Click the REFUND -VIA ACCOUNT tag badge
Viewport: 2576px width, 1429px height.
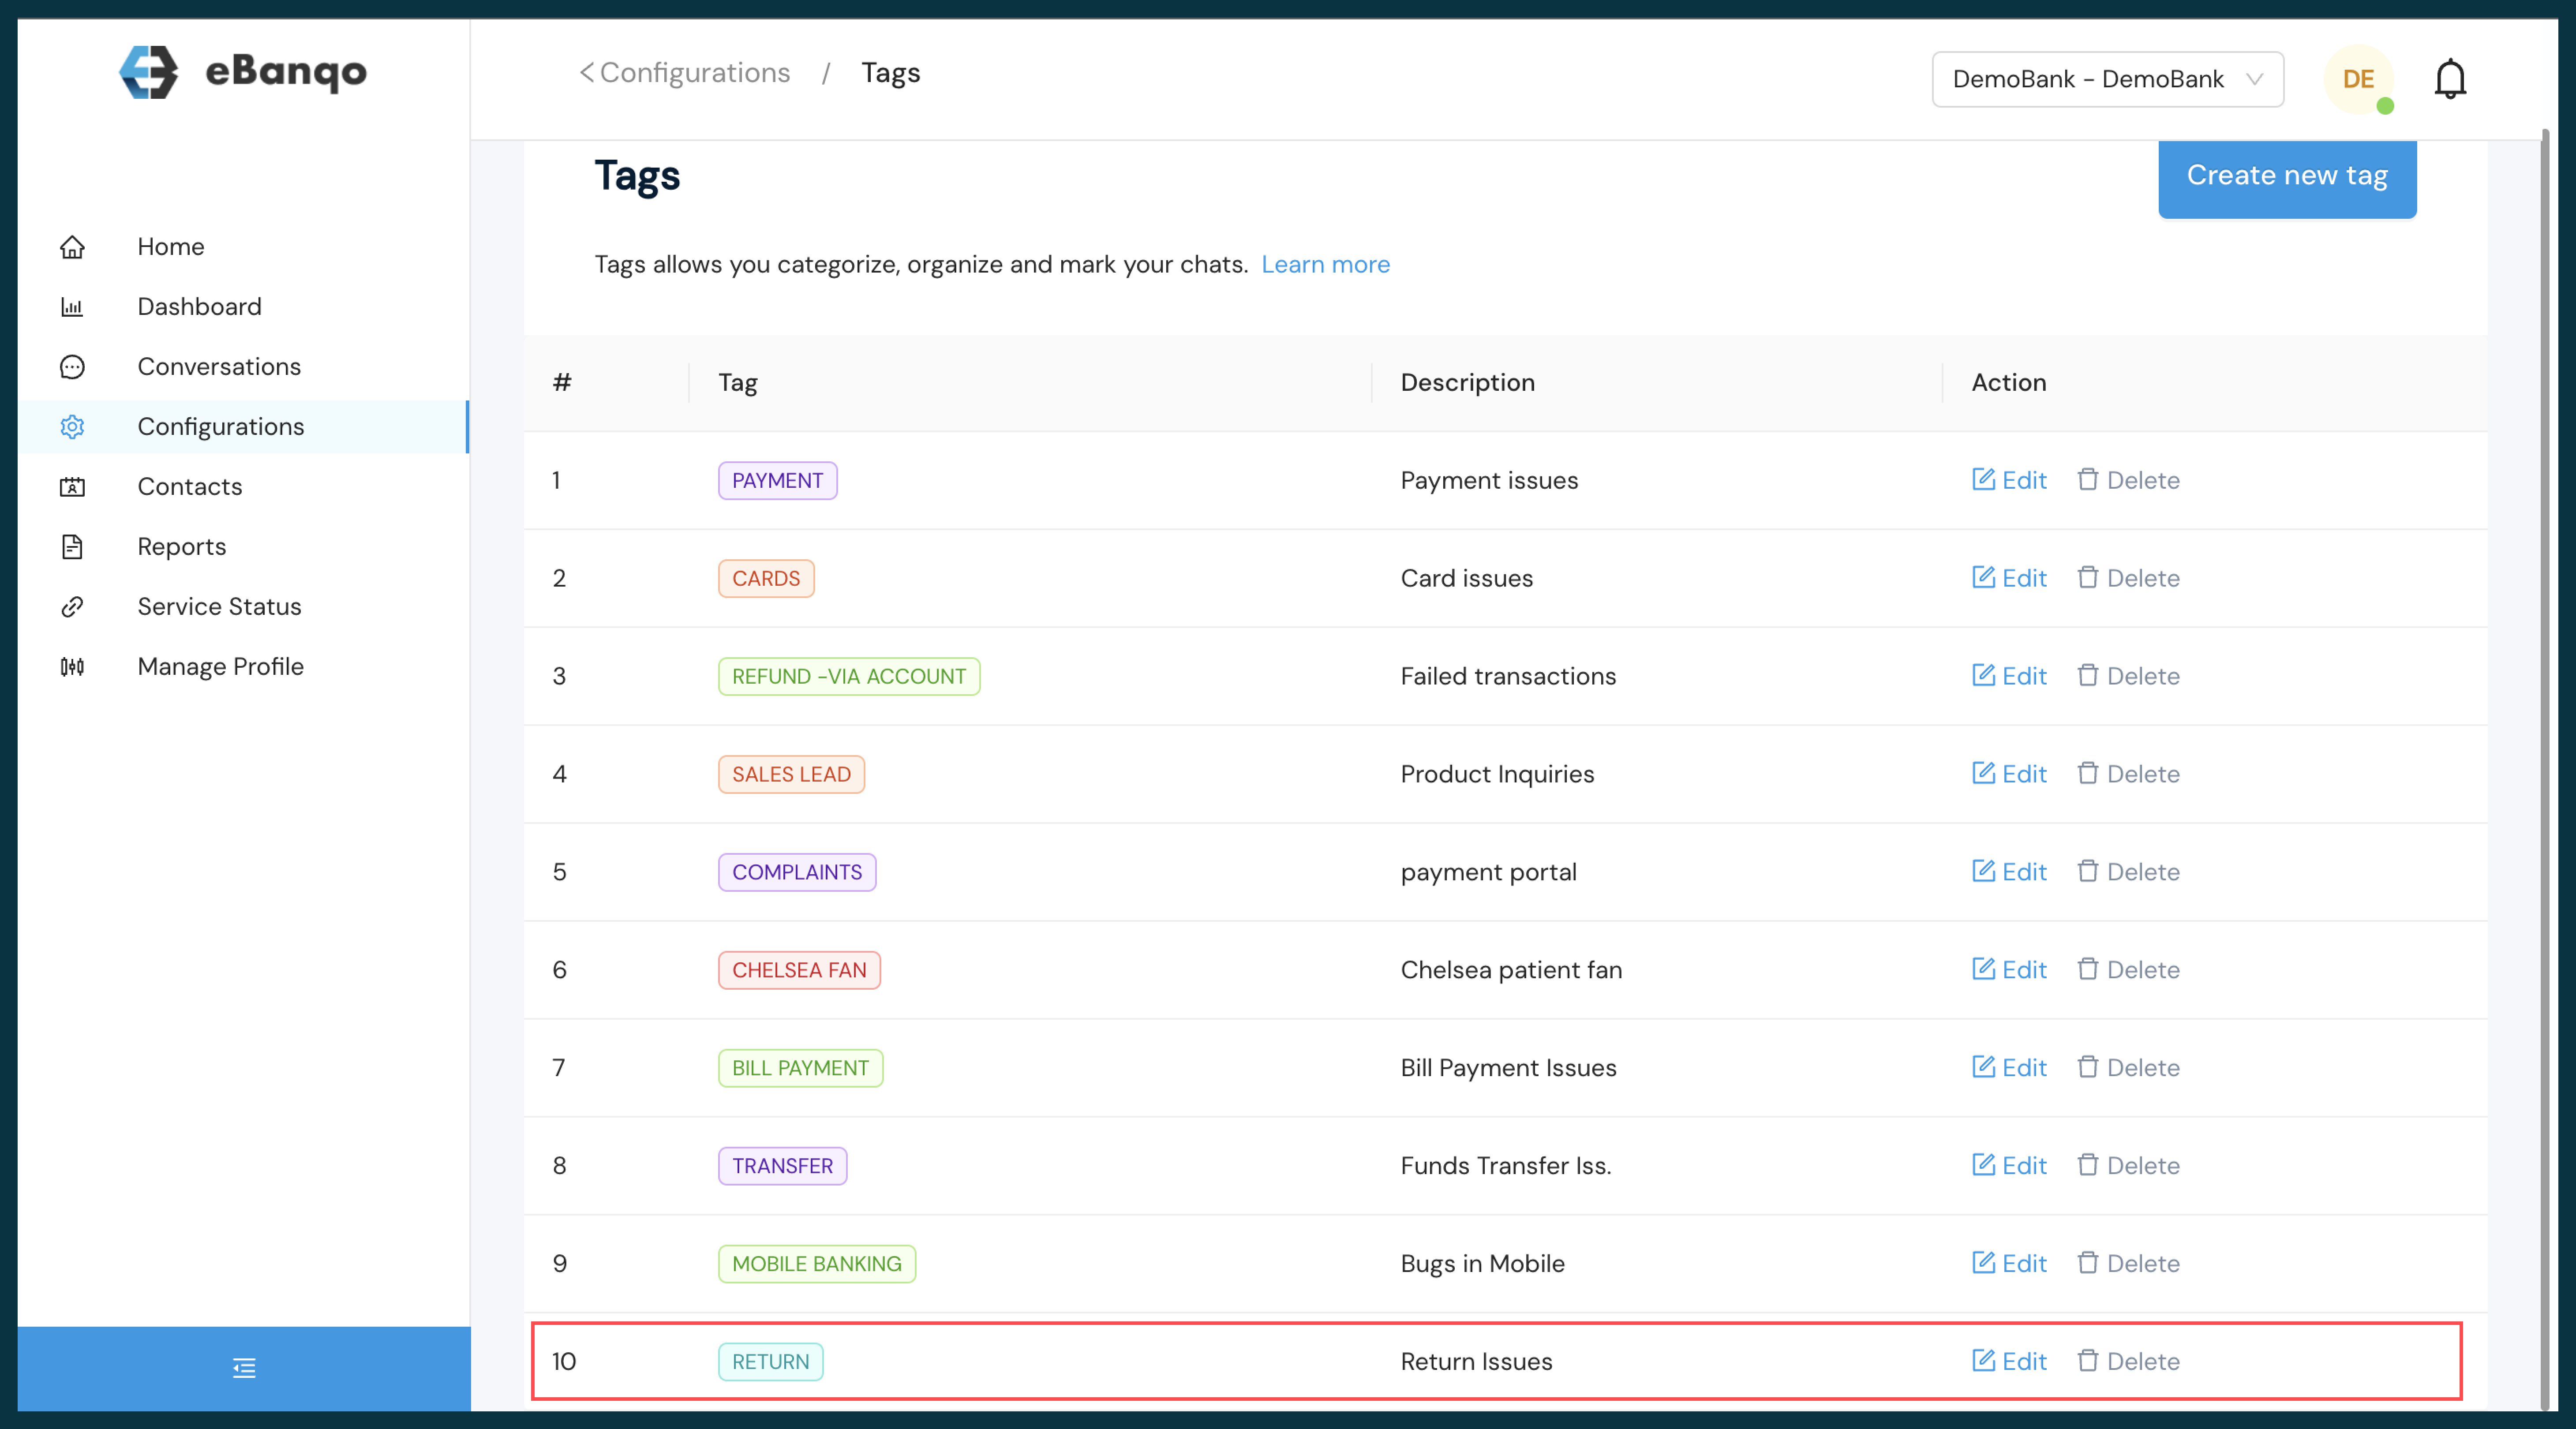click(849, 677)
